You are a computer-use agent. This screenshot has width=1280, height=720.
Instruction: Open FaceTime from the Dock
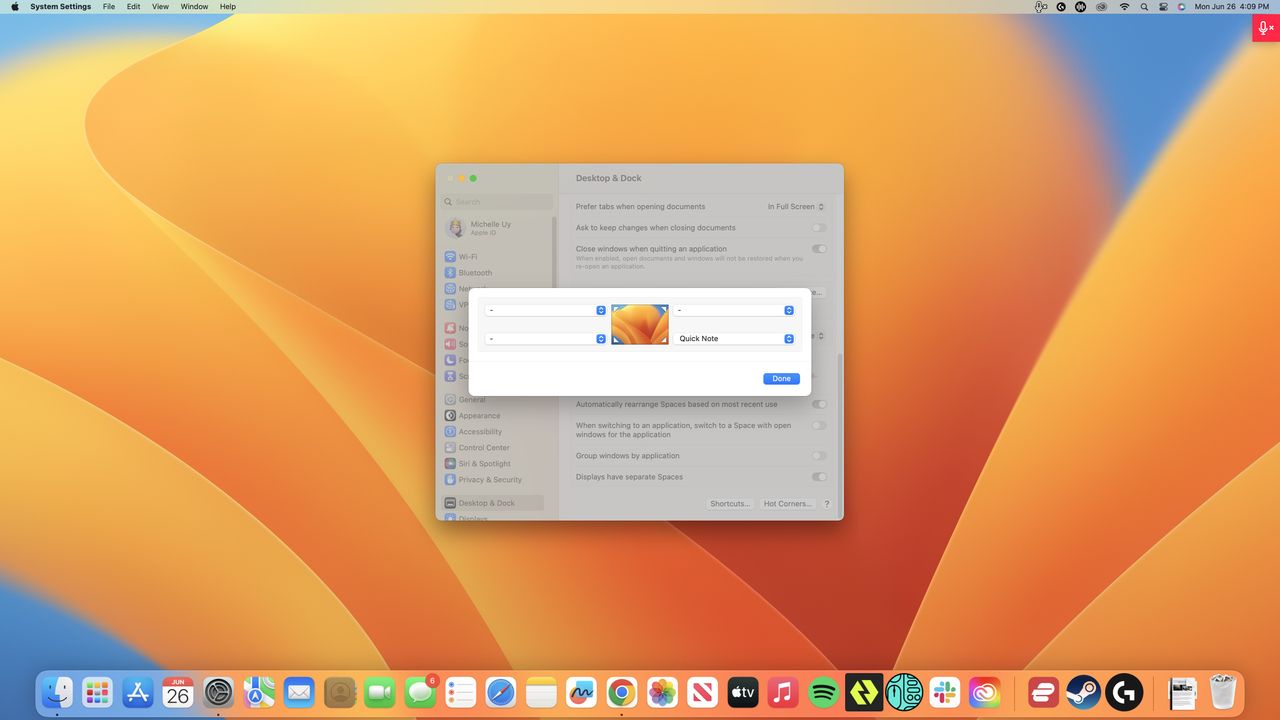pyautogui.click(x=380, y=692)
